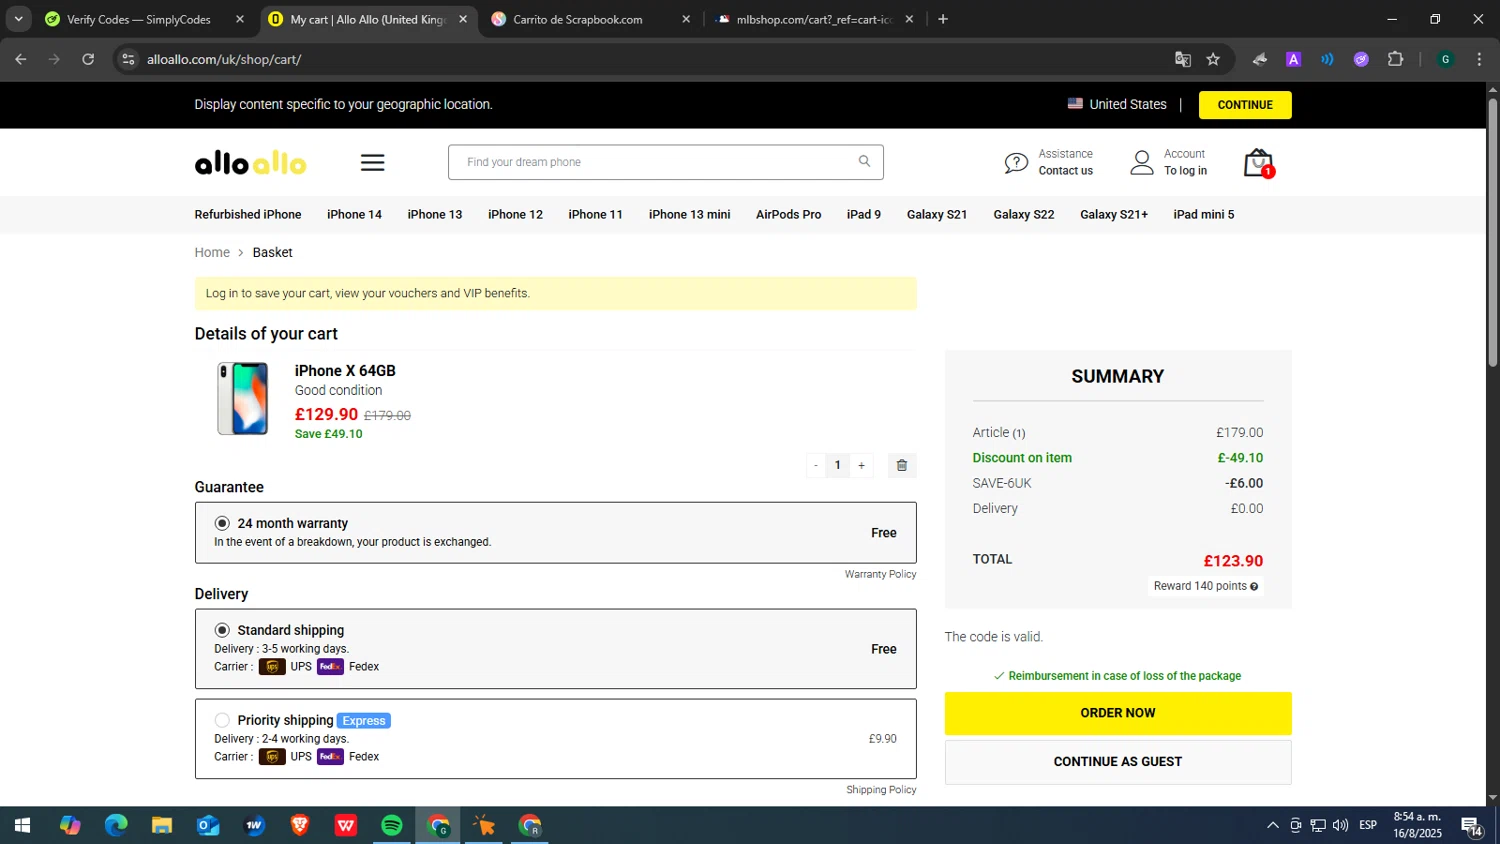Bookmark this page with star icon
Screen dimensions: 1500x844
point(1213,59)
